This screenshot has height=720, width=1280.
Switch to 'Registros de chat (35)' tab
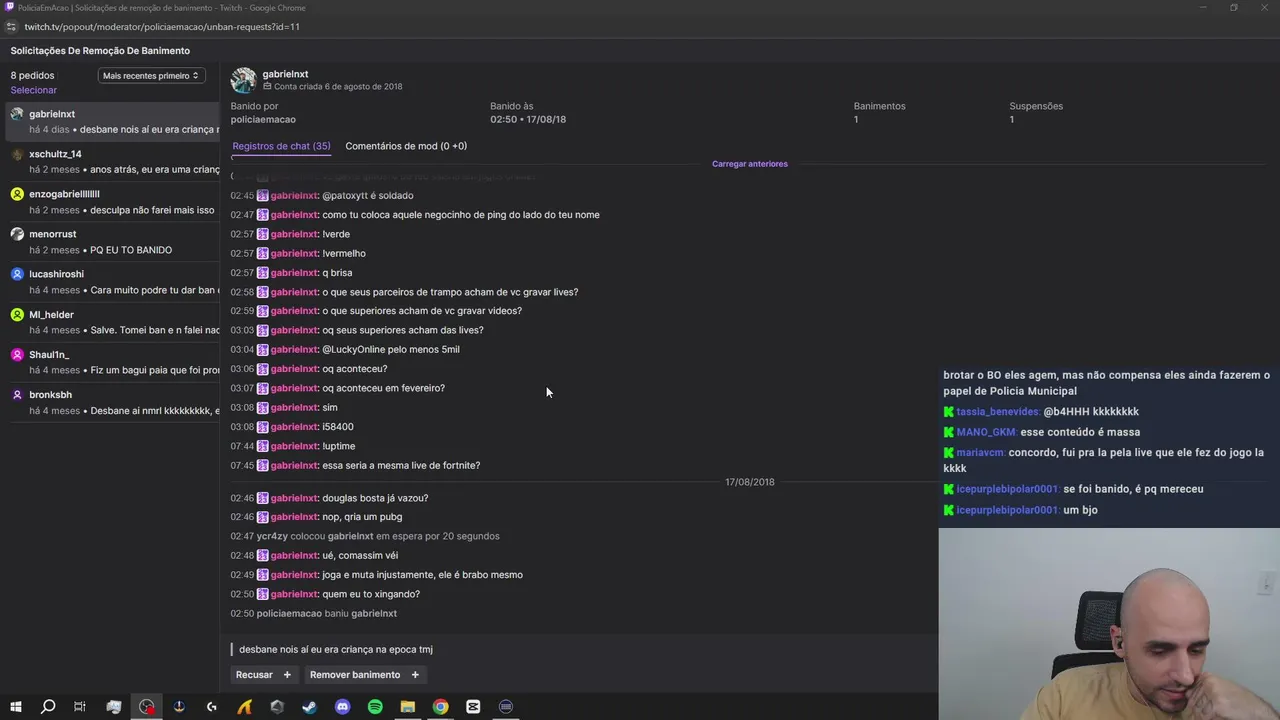tap(281, 146)
